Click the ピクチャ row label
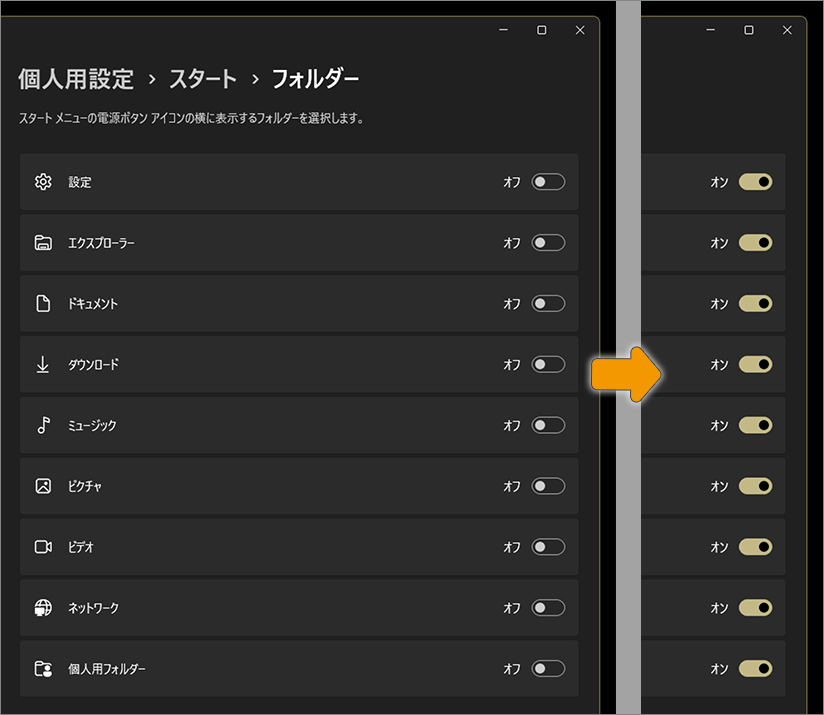Viewport: 824px width, 715px height. [85, 486]
